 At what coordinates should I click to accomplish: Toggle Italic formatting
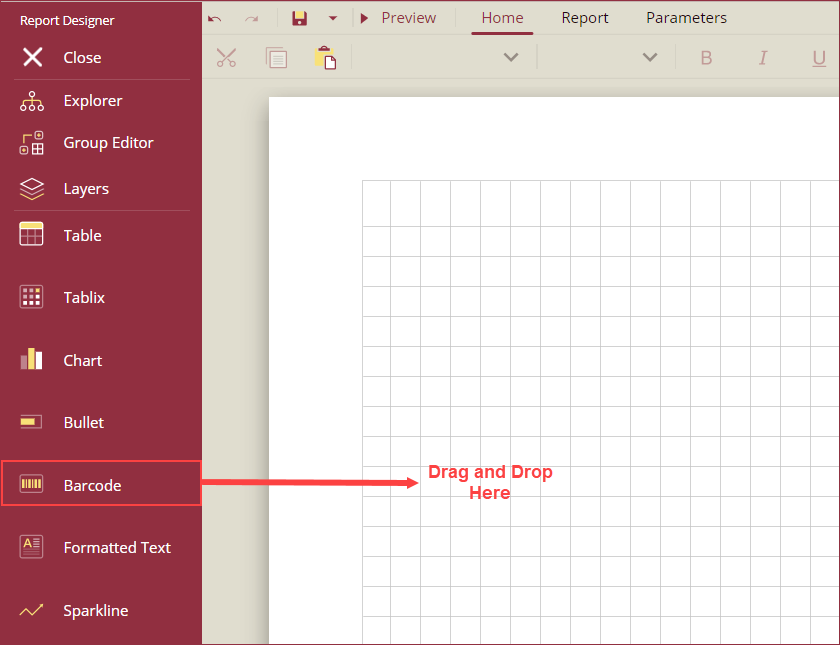tap(763, 57)
